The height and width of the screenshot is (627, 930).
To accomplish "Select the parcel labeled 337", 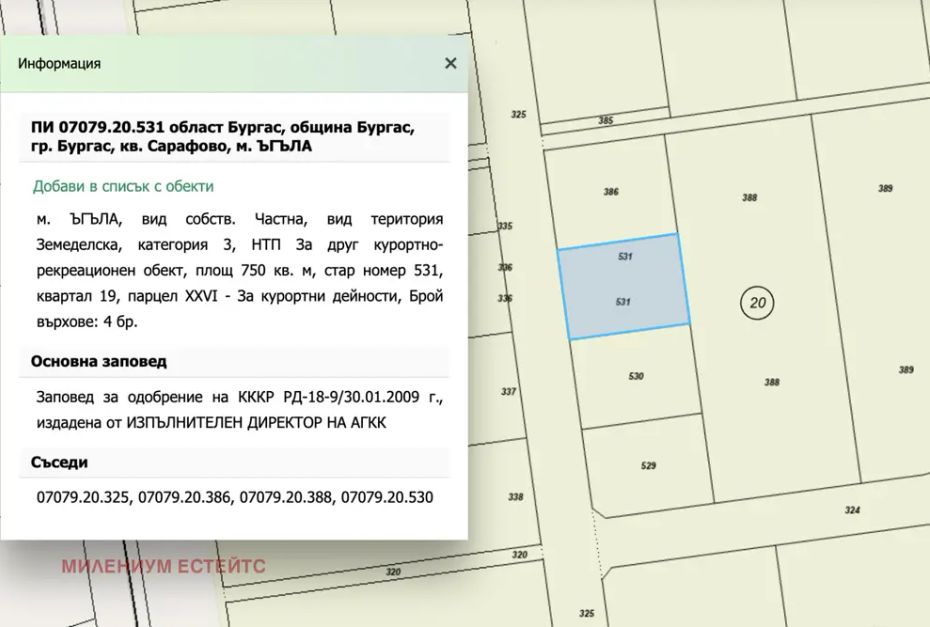I will click(x=508, y=391).
